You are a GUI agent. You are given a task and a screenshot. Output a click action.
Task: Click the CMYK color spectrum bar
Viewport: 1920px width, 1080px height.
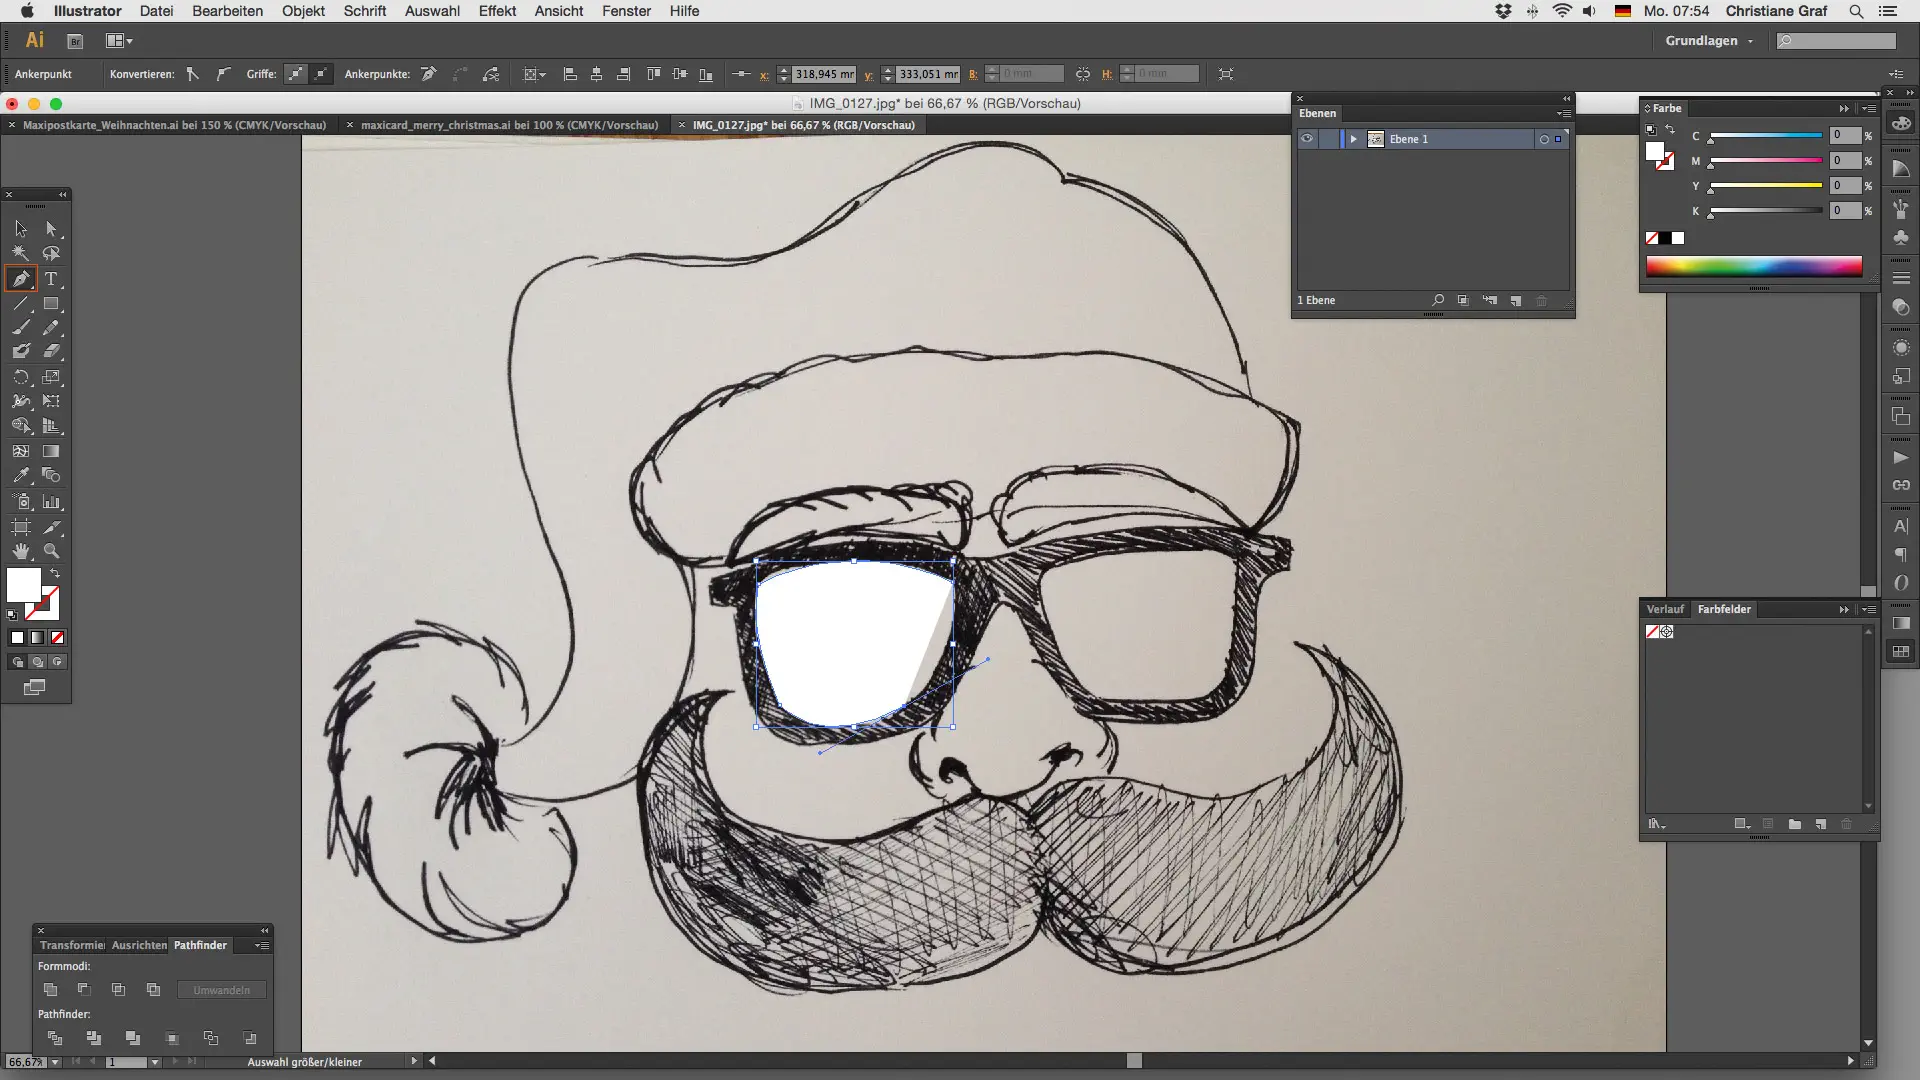point(1753,266)
